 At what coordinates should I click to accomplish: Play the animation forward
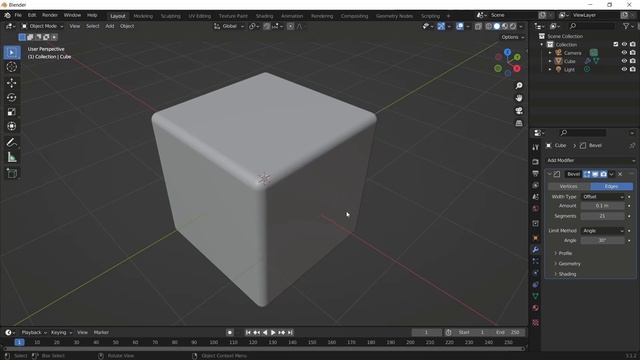click(x=273, y=333)
